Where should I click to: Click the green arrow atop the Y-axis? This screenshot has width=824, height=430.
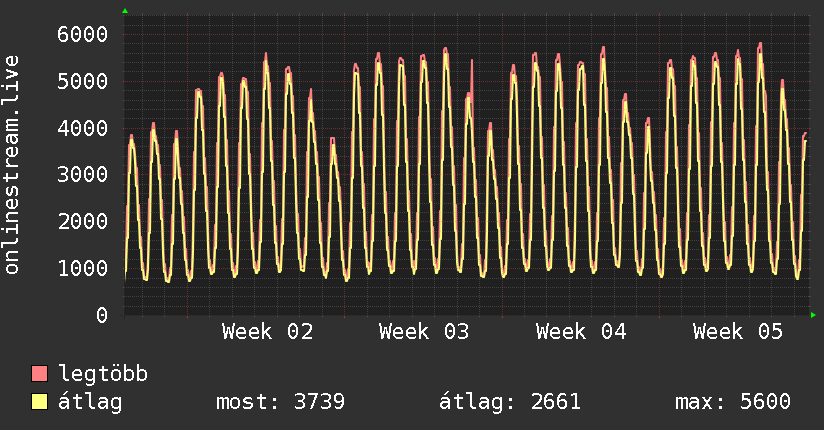click(125, 11)
